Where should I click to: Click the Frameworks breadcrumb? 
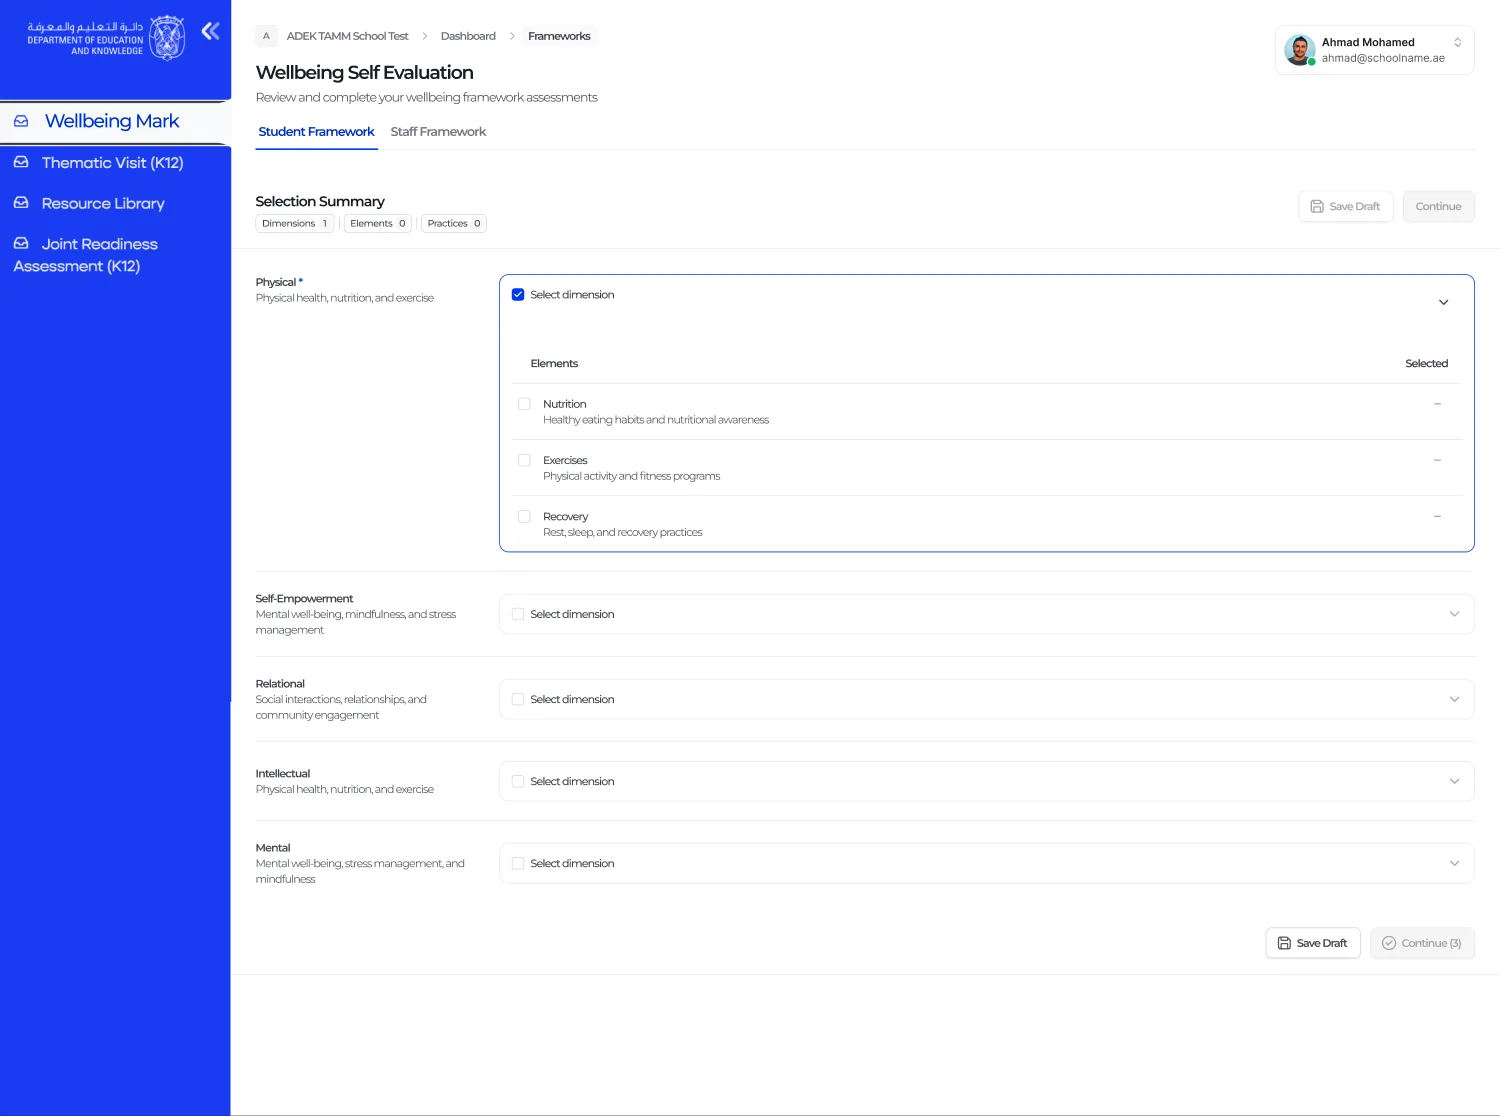click(x=559, y=36)
